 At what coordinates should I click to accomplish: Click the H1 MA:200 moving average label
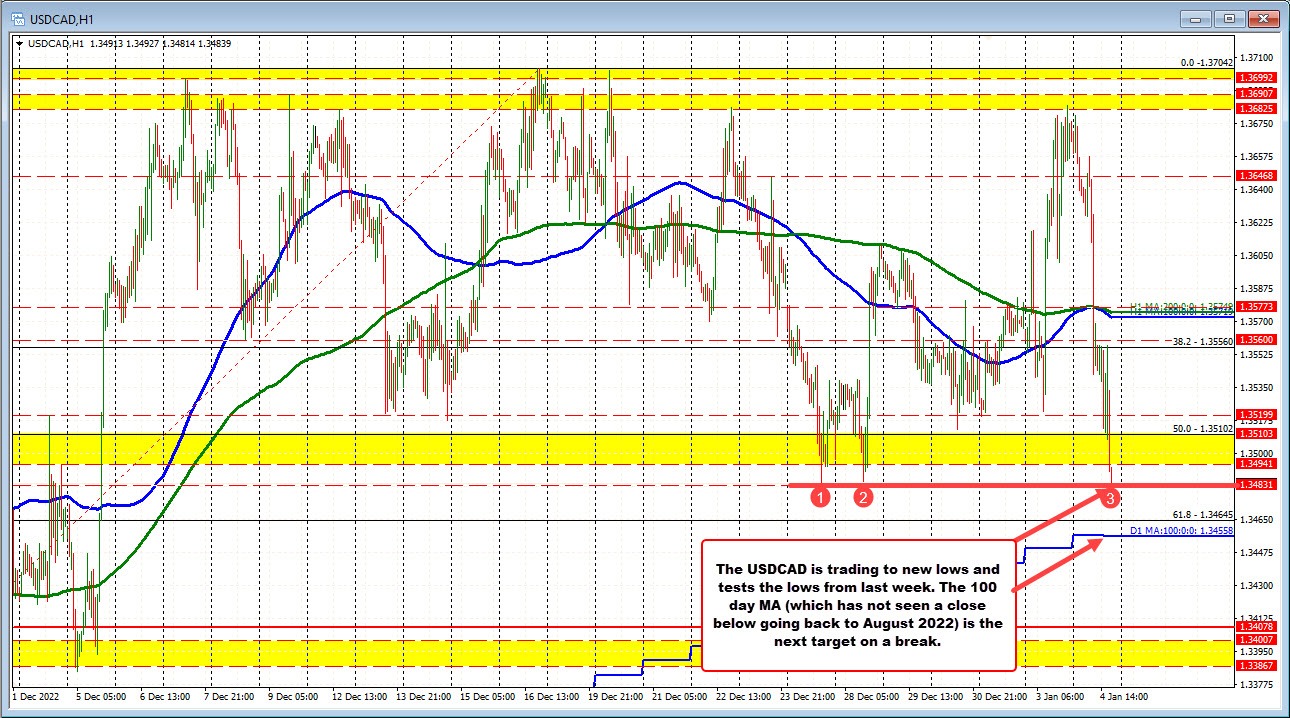(1183, 306)
